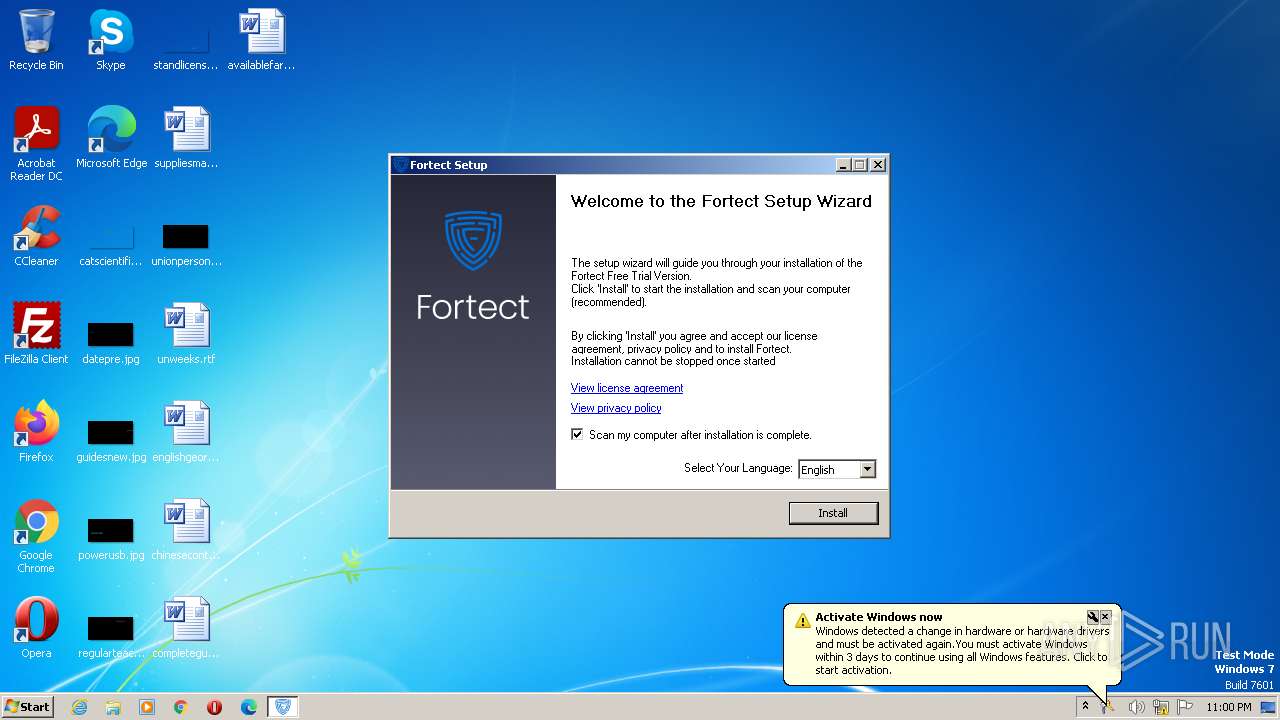Image resolution: width=1280 pixels, height=720 pixels.
Task: Open View privacy policy link
Action: pos(616,408)
